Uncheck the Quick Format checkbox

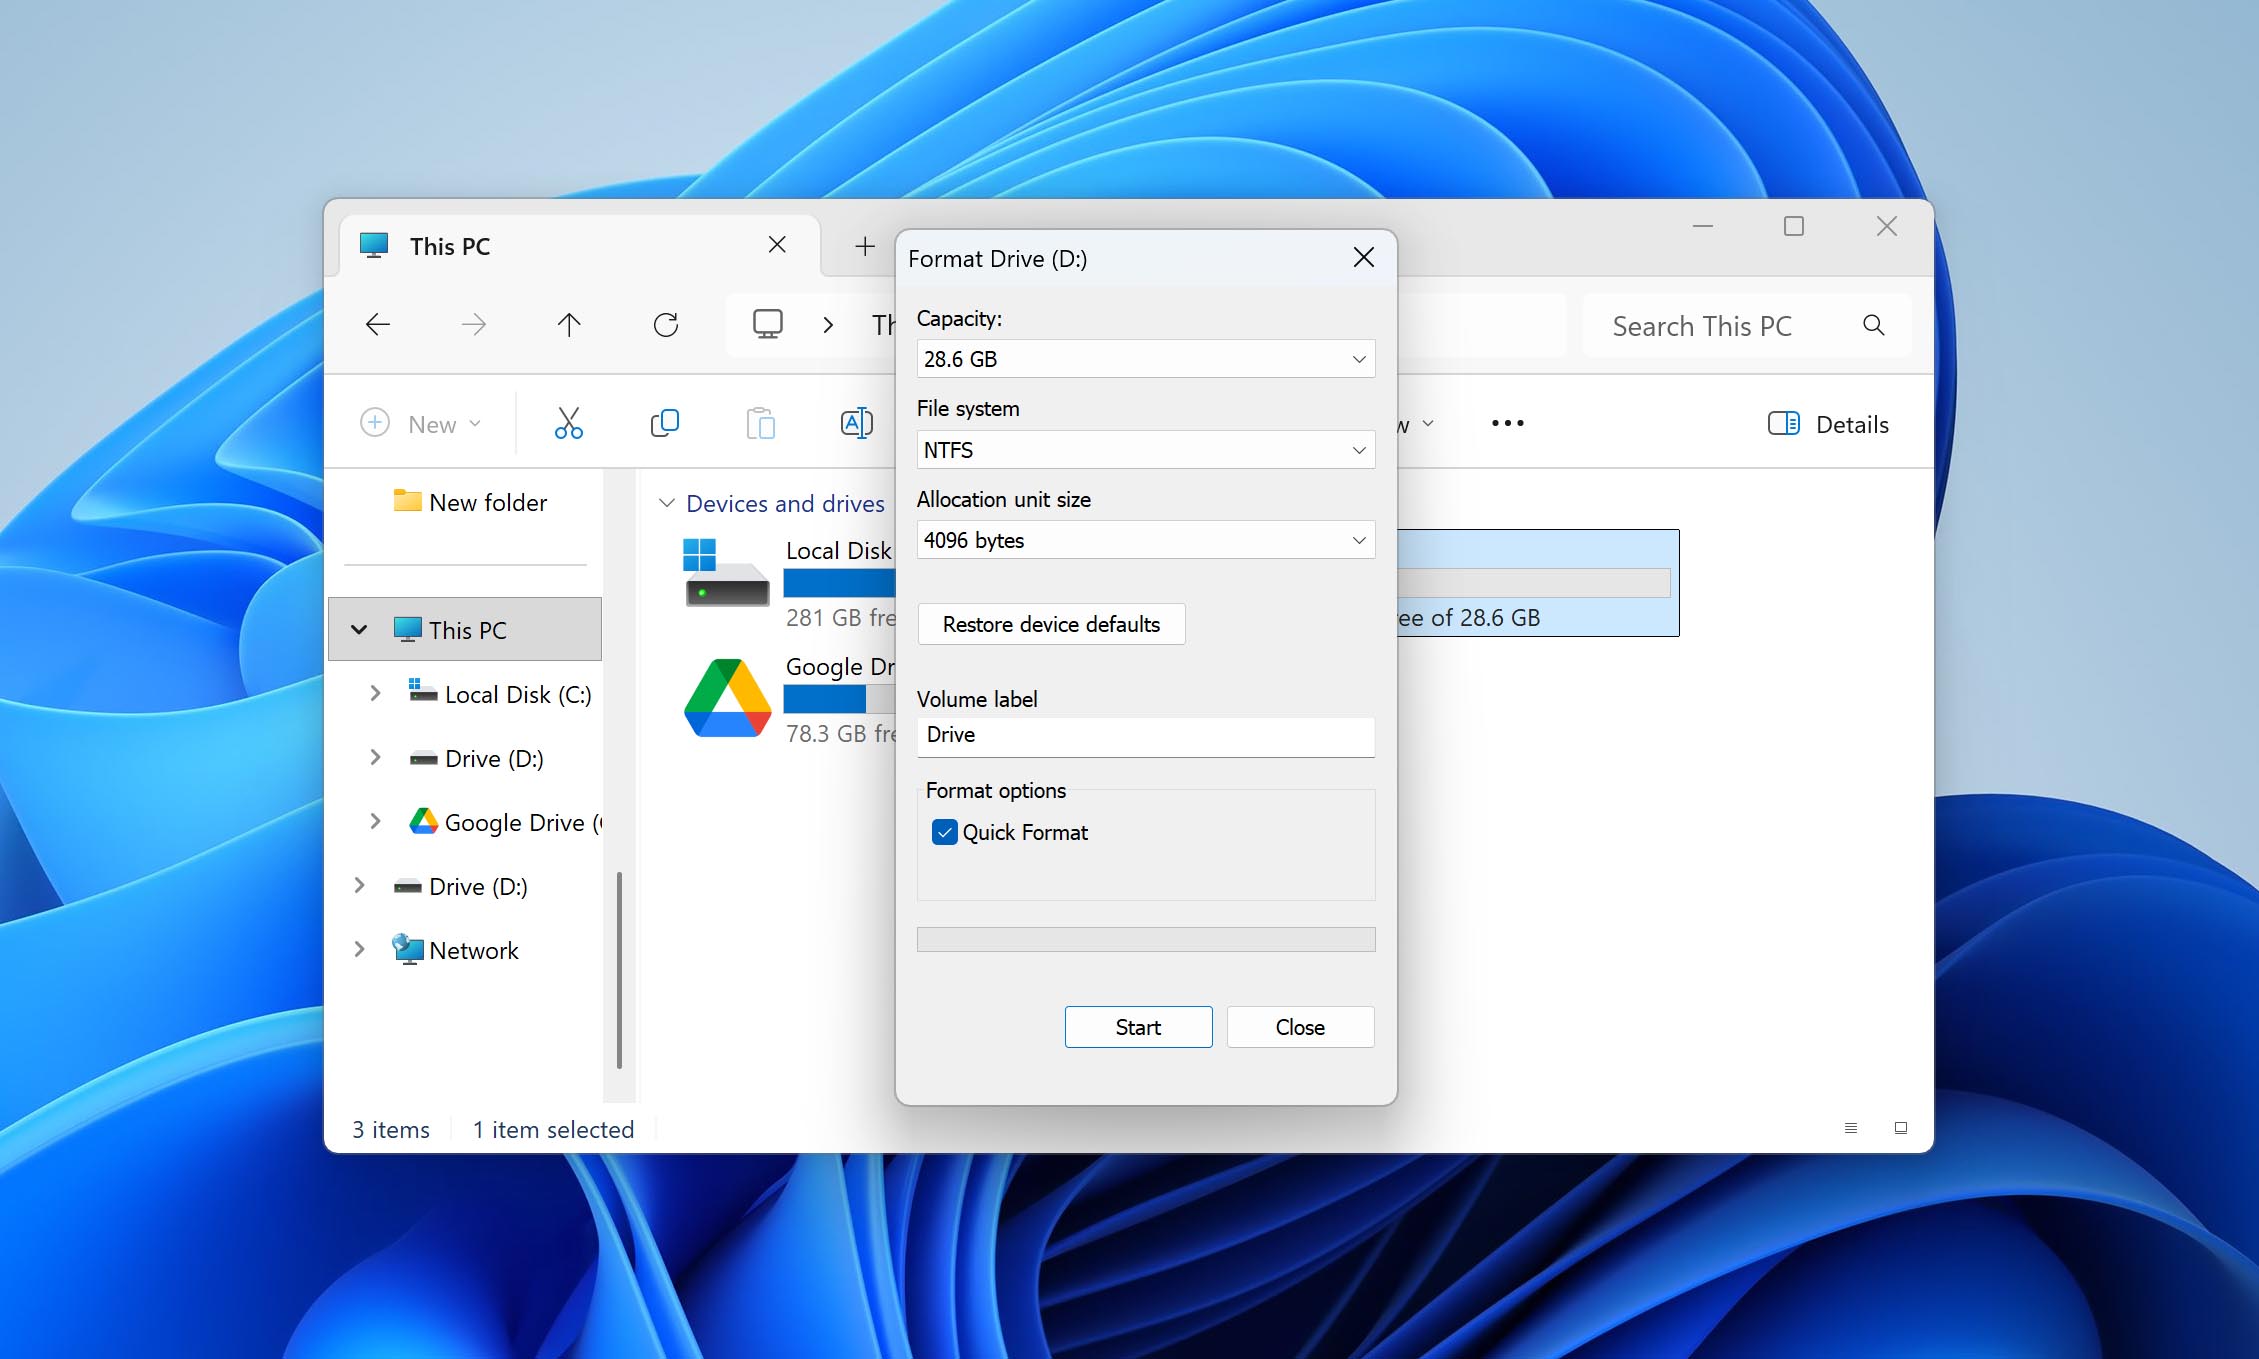click(943, 832)
